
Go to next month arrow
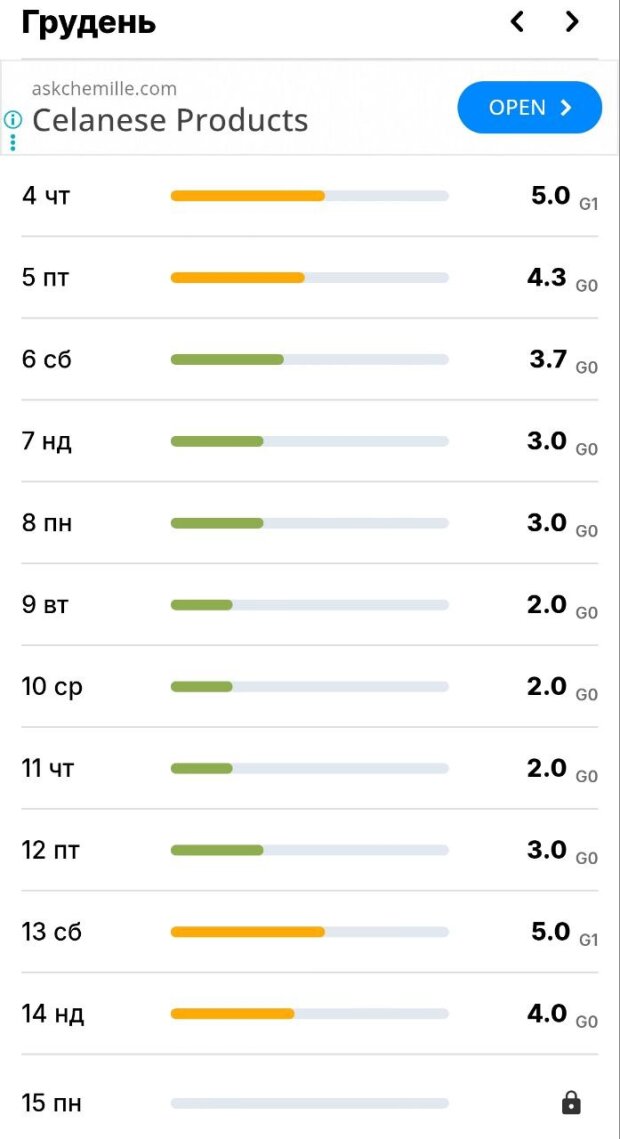point(572,22)
